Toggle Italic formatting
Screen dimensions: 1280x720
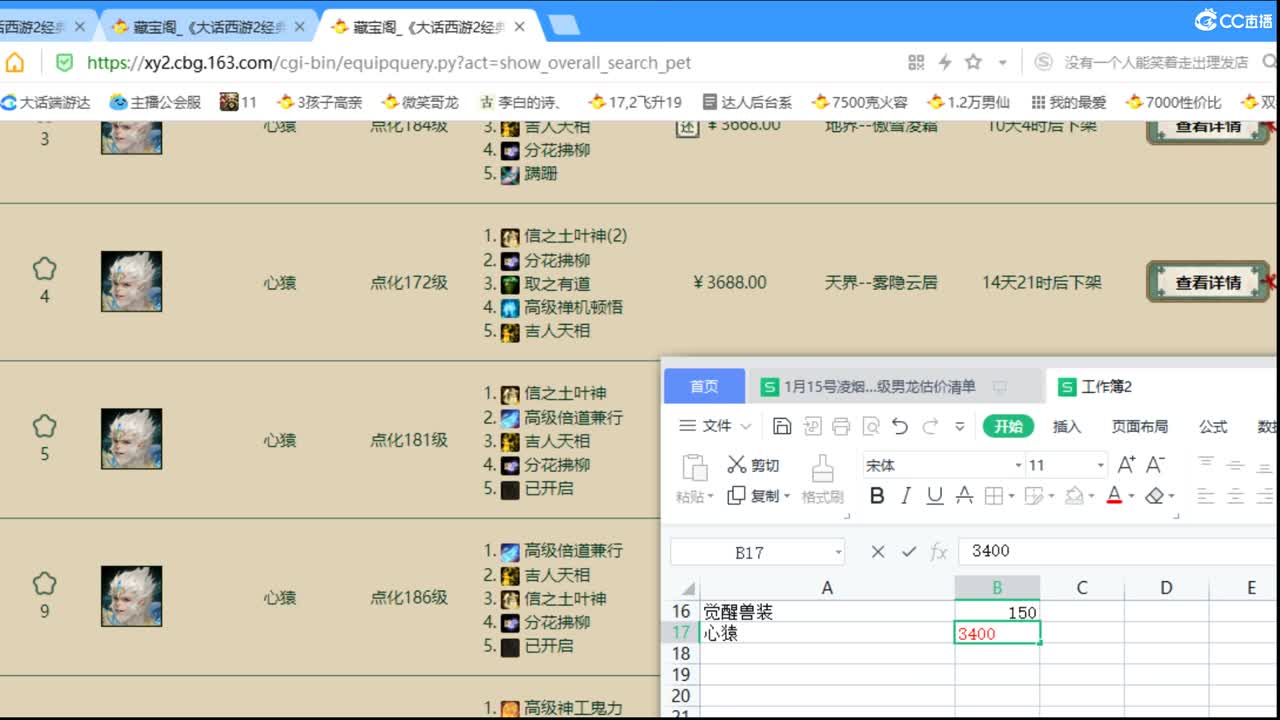click(906, 495)
